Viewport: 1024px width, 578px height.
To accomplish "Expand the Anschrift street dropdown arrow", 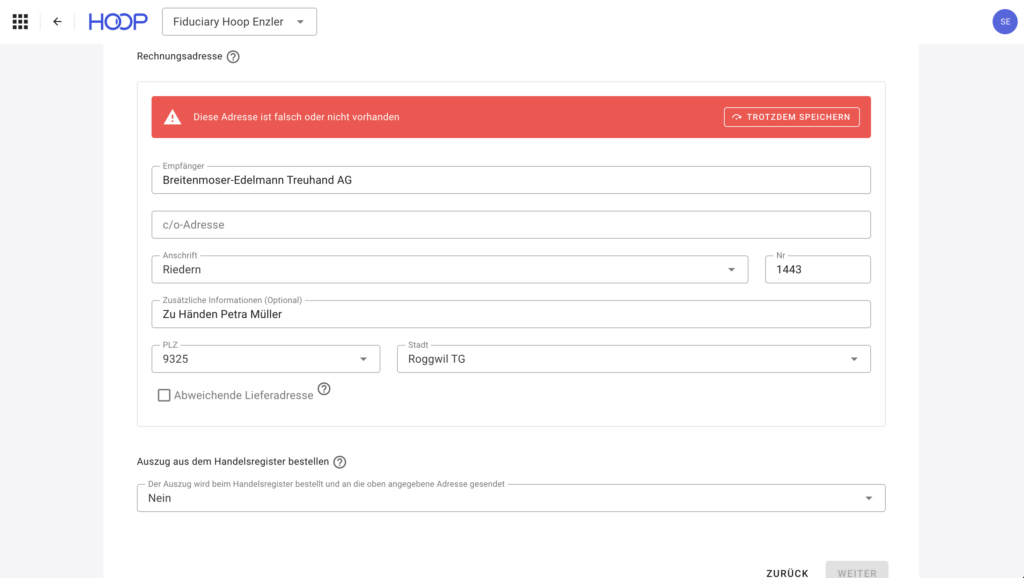I will click(x=731, y=270).
